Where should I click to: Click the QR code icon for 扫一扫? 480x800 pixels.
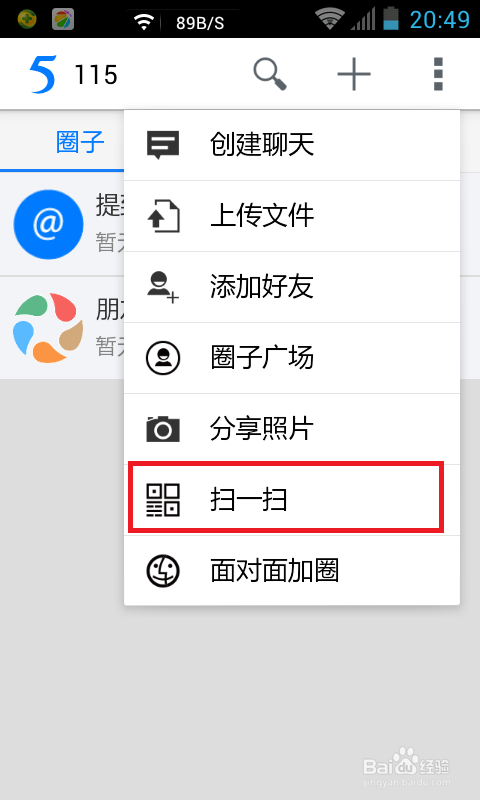tap(163, 500)
